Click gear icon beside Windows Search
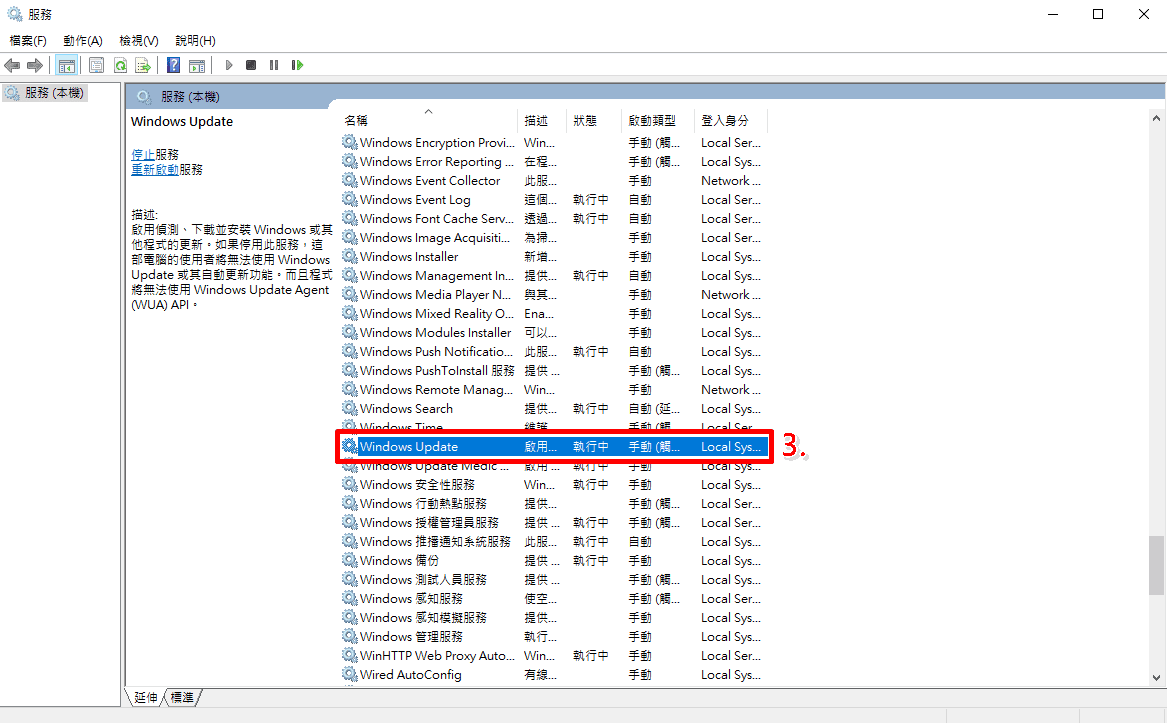Image resolution: width=1167 pixels, height=723 pixels. (x=350, y=408)
